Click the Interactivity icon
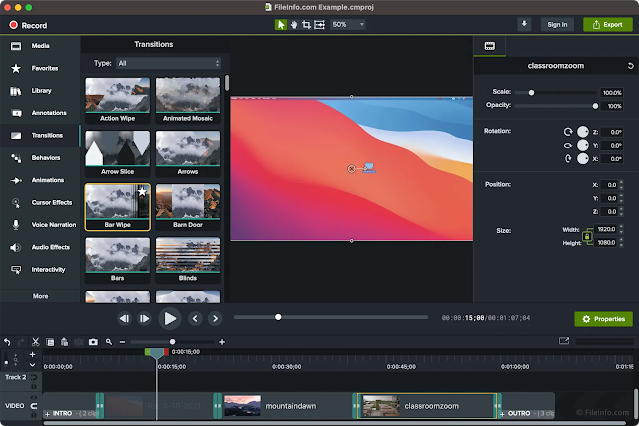 [16, 269]
